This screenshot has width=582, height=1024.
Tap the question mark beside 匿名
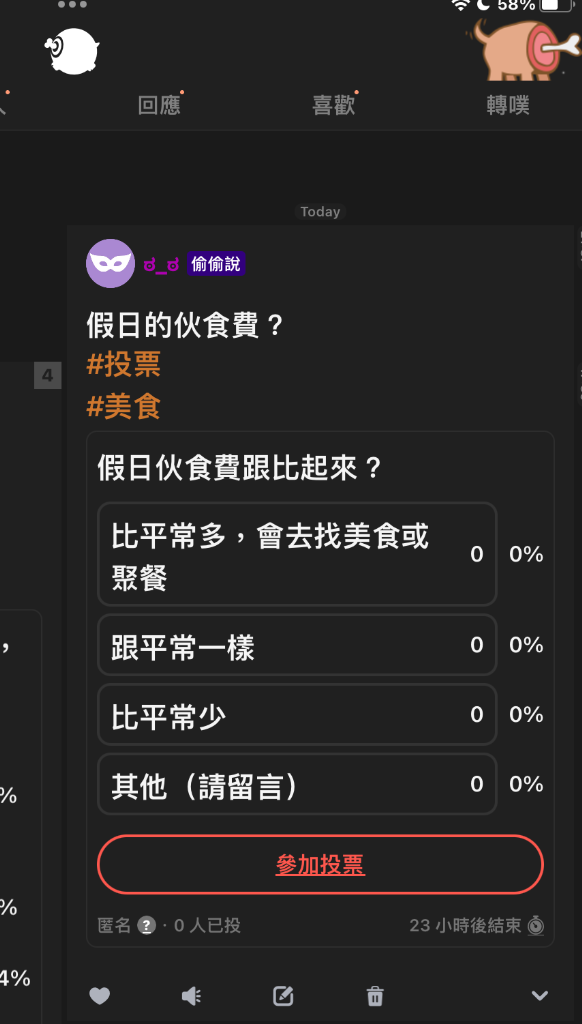(146, 925)
